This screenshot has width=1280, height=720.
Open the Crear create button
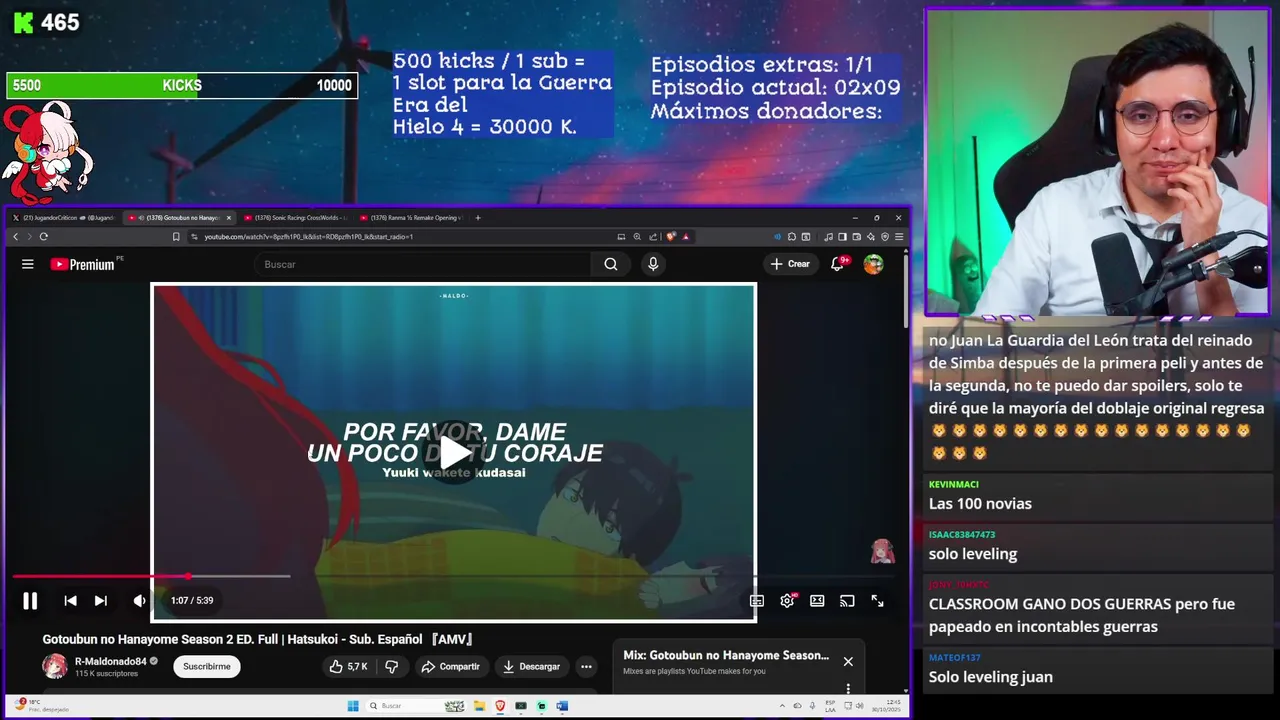tap(789, 264)
